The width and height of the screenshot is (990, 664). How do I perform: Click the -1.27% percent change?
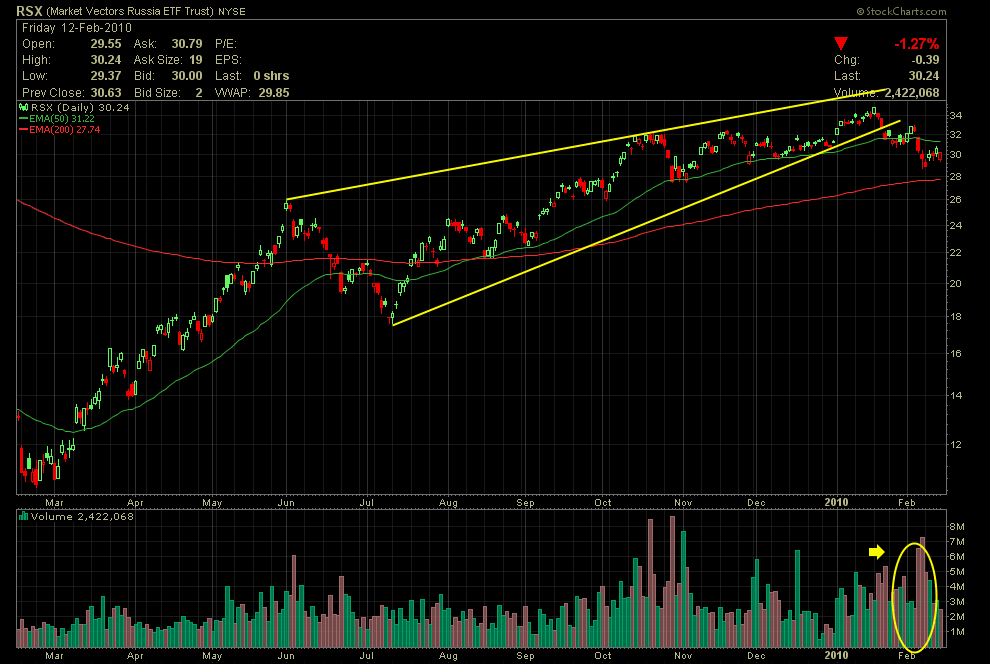916,44
